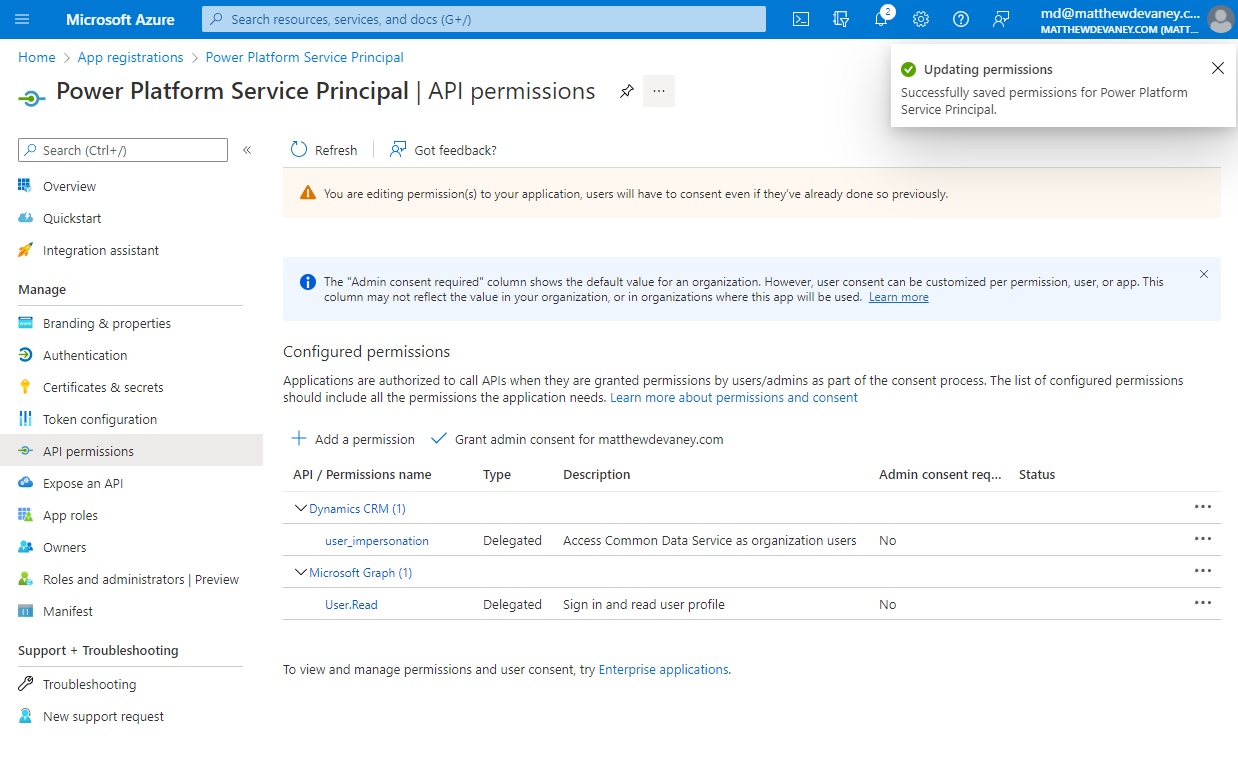Send feedback using the smiley icon
The width and height of the screenshot is (1238, 765).
point(1000,18)
